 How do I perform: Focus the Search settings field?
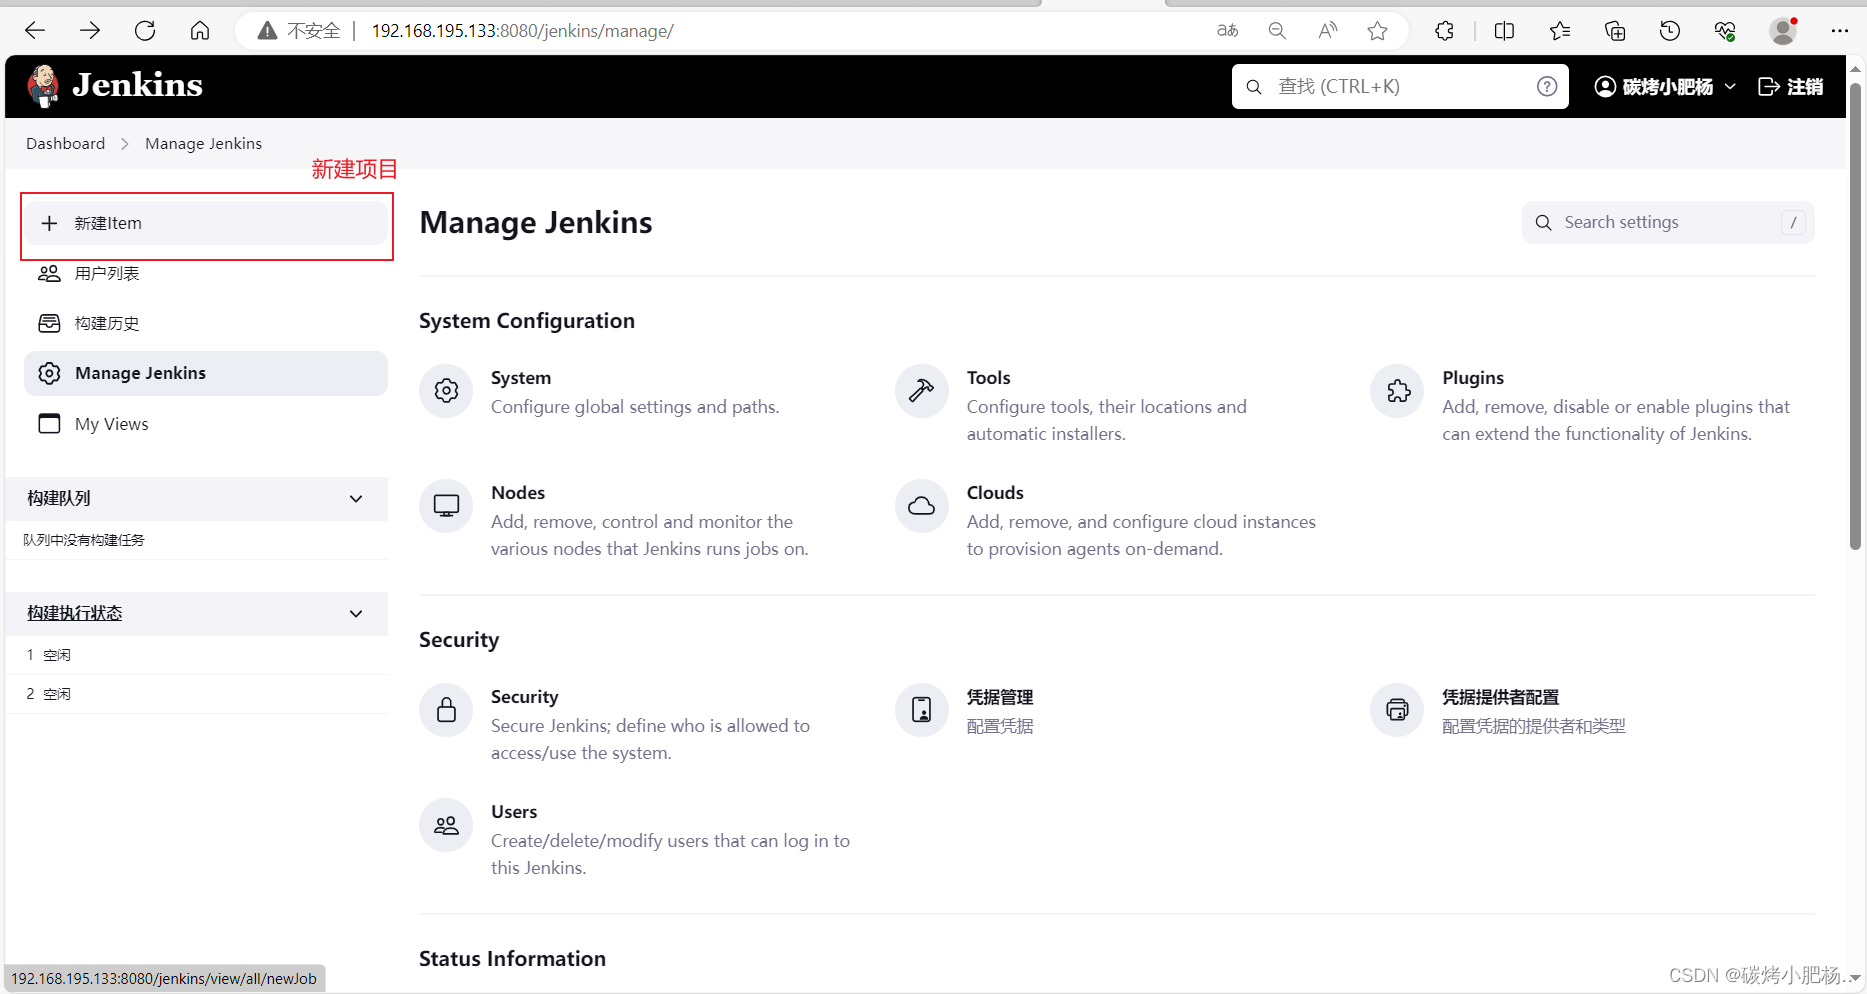(1667, 222)
